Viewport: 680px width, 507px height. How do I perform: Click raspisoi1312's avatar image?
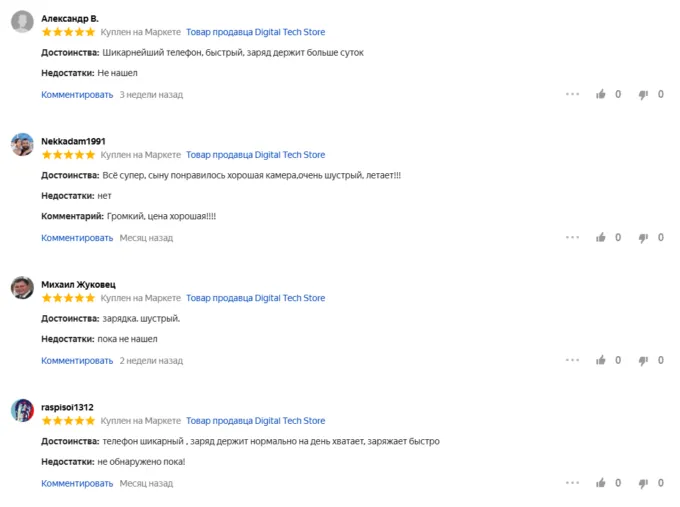(22, 410)
